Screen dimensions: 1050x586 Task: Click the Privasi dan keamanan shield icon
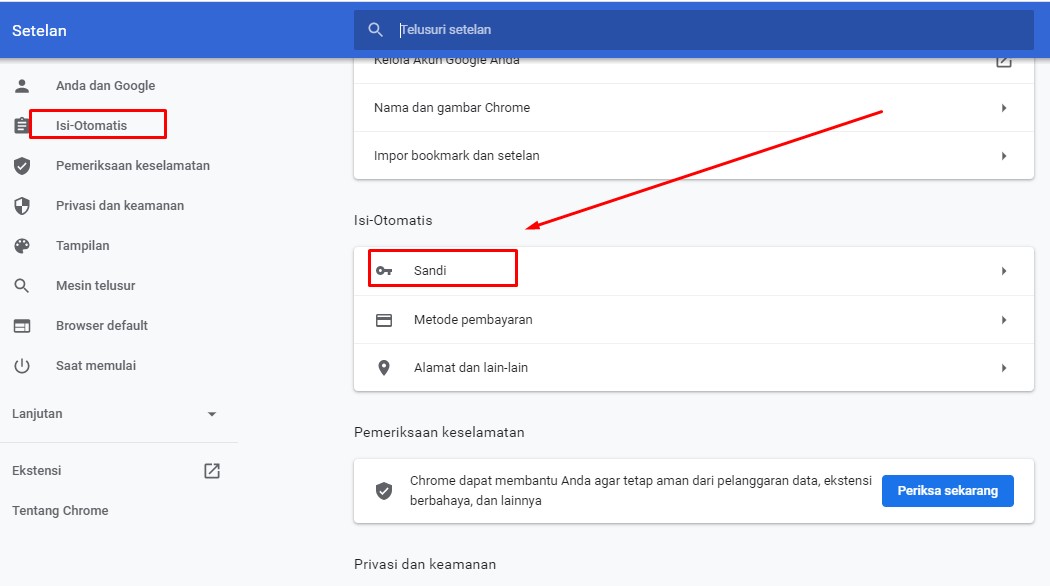(22, 206)
